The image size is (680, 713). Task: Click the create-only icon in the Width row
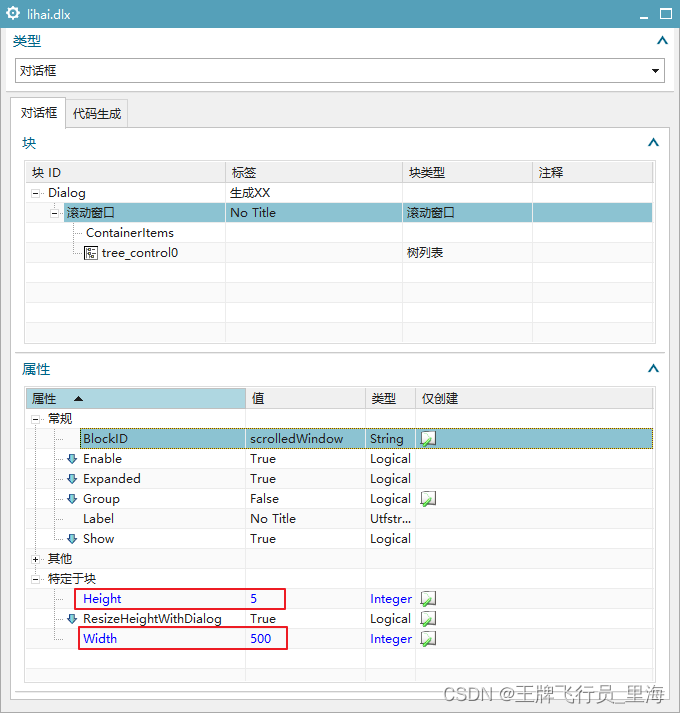(428, 639)
